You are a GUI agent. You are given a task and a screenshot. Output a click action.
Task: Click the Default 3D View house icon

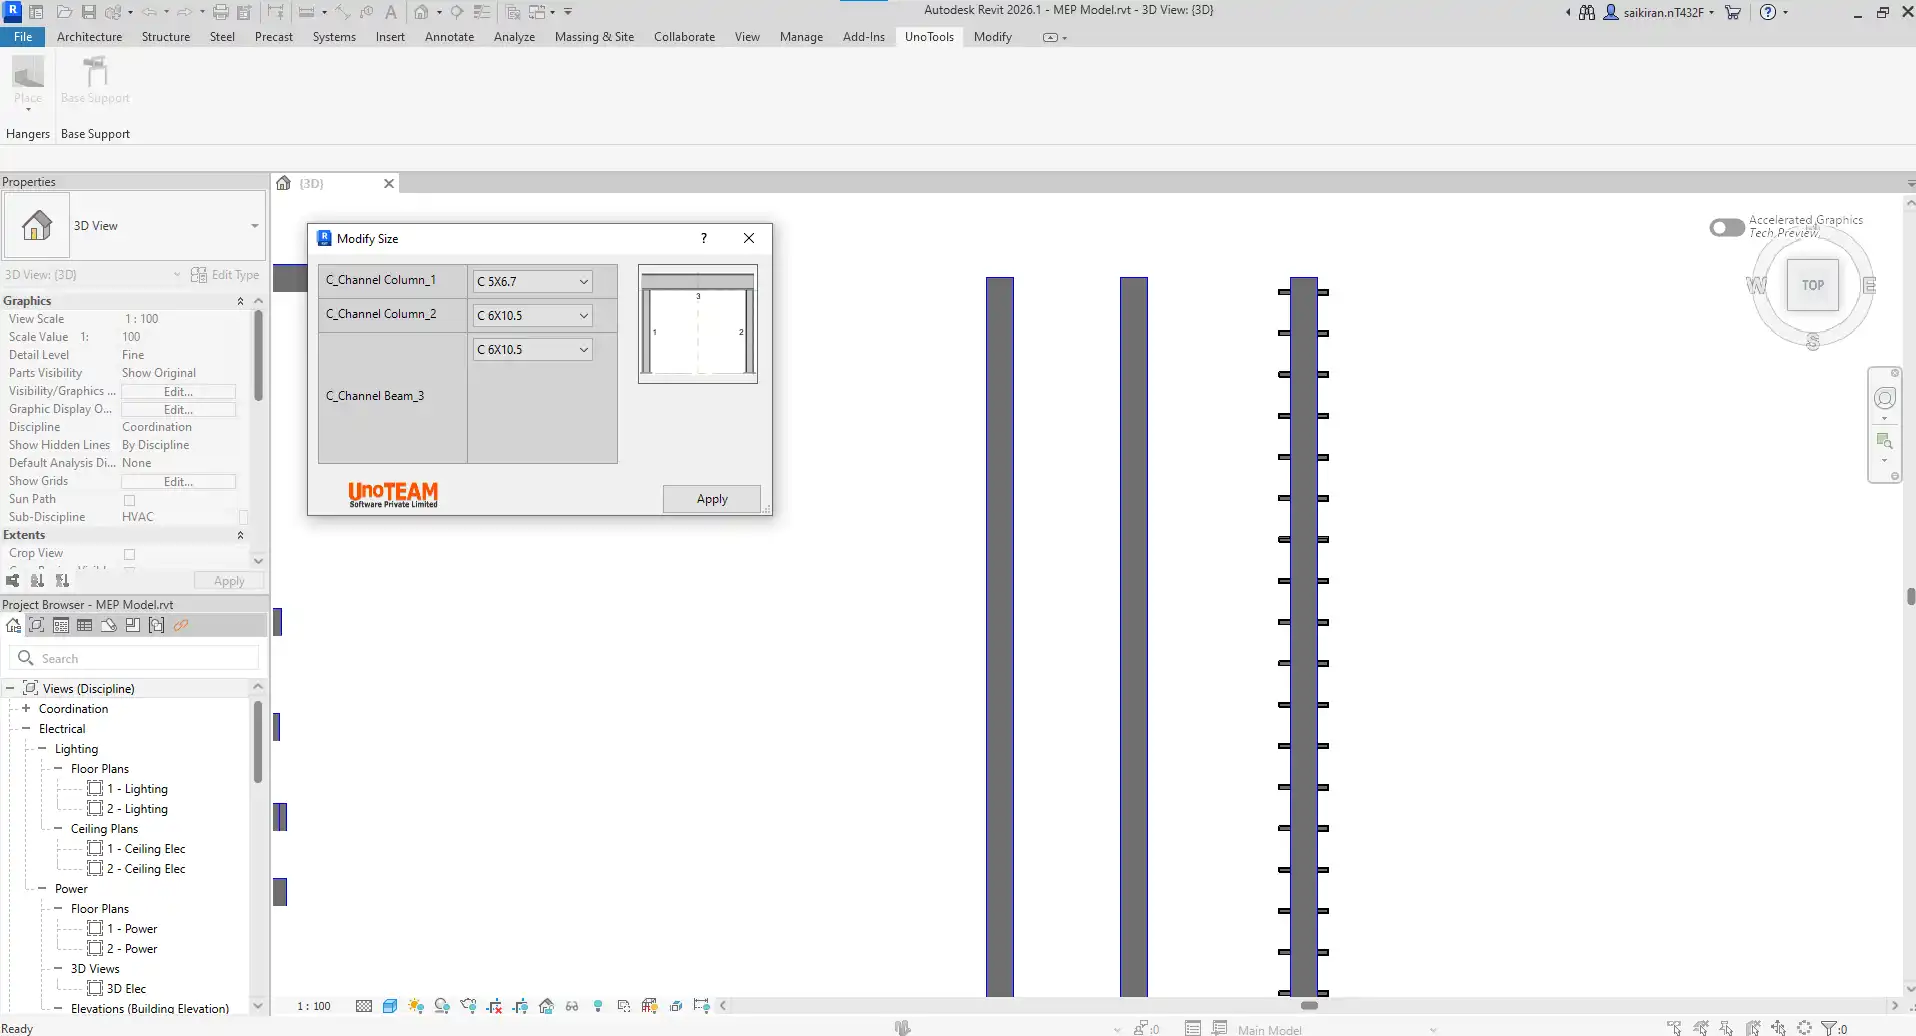tap(422, 12)
